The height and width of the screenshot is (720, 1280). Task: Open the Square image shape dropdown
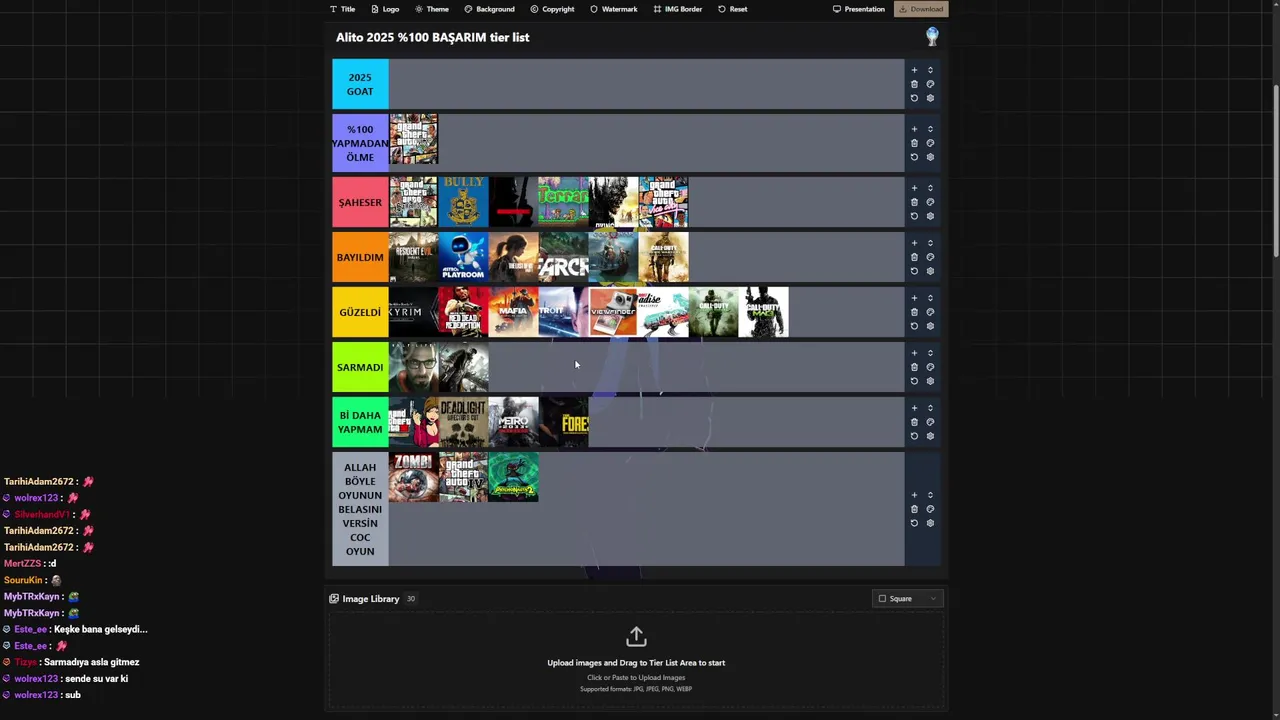(908, 599)
